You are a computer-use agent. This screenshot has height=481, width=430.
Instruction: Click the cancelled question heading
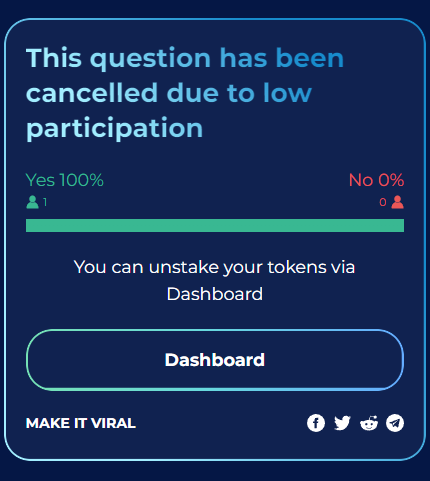185,93
